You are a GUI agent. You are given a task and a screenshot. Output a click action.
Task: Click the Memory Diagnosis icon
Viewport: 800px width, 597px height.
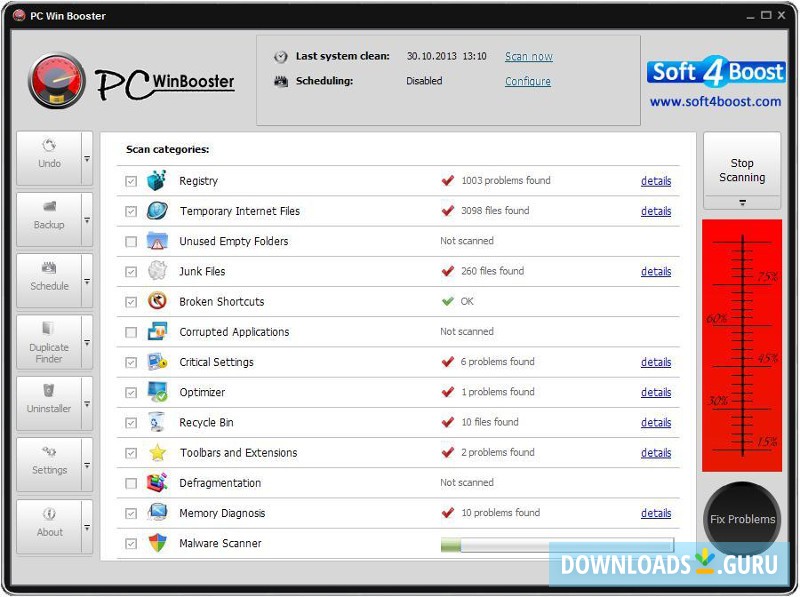tap(157, 513)
